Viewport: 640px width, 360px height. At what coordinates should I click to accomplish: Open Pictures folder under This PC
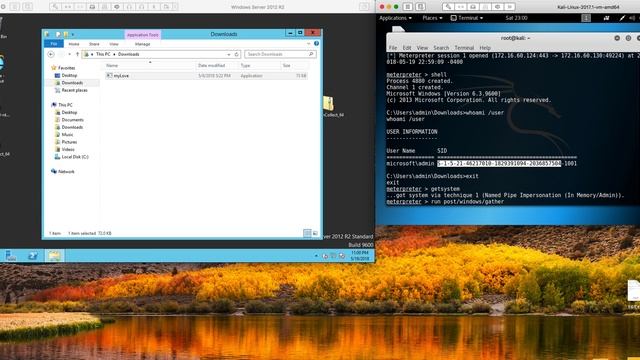coord(69,142)
